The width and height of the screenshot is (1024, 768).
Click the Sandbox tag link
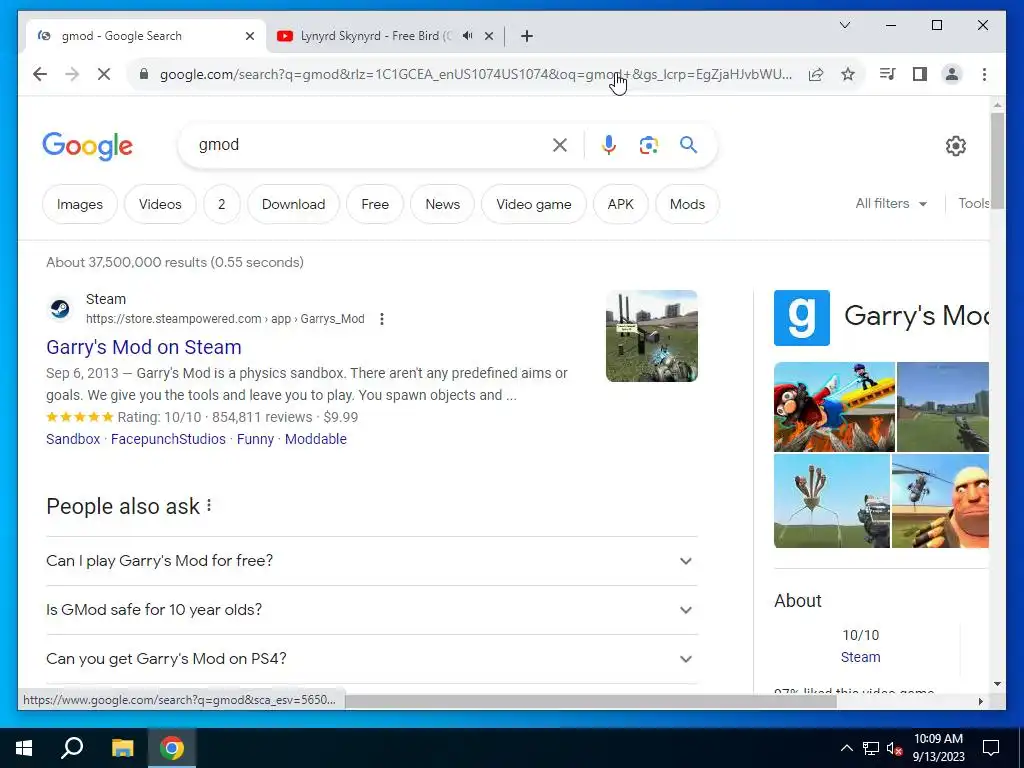pyautogui.click(x=72, y=439)
